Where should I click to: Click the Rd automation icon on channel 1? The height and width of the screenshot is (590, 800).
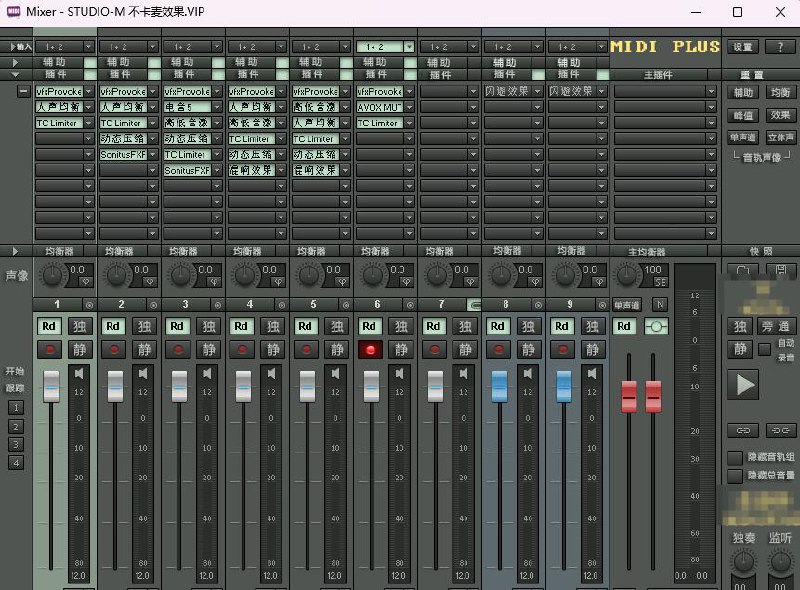tap(48, 326)
